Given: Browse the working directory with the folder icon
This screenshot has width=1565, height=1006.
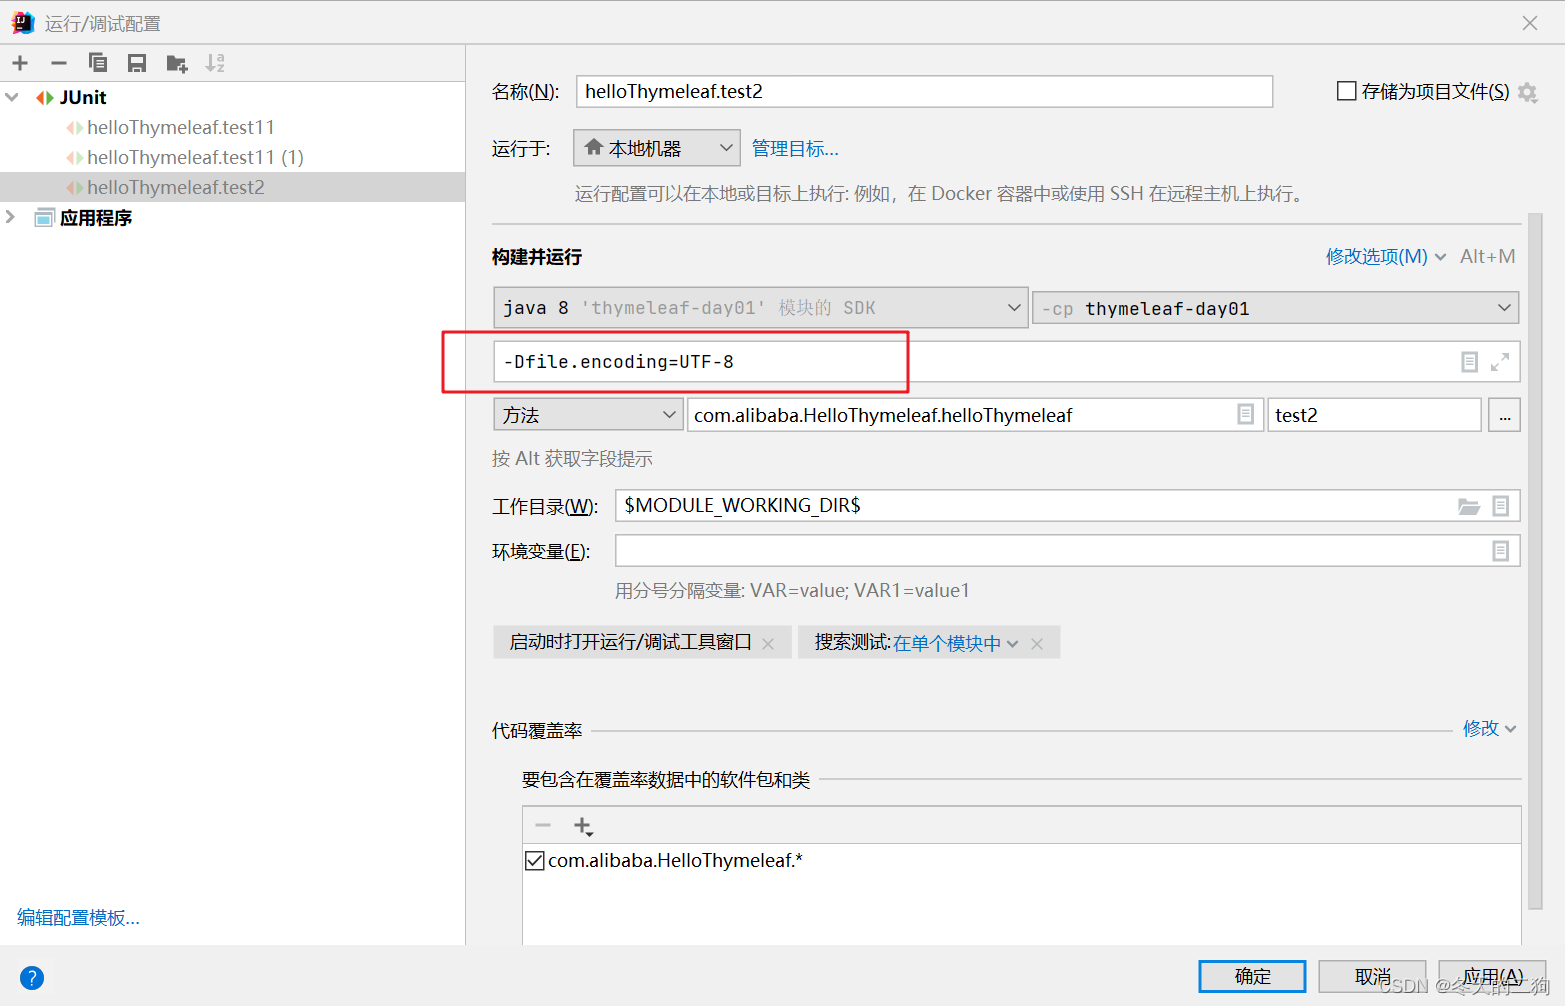Looking at the screenshot, I should 1468,505.
